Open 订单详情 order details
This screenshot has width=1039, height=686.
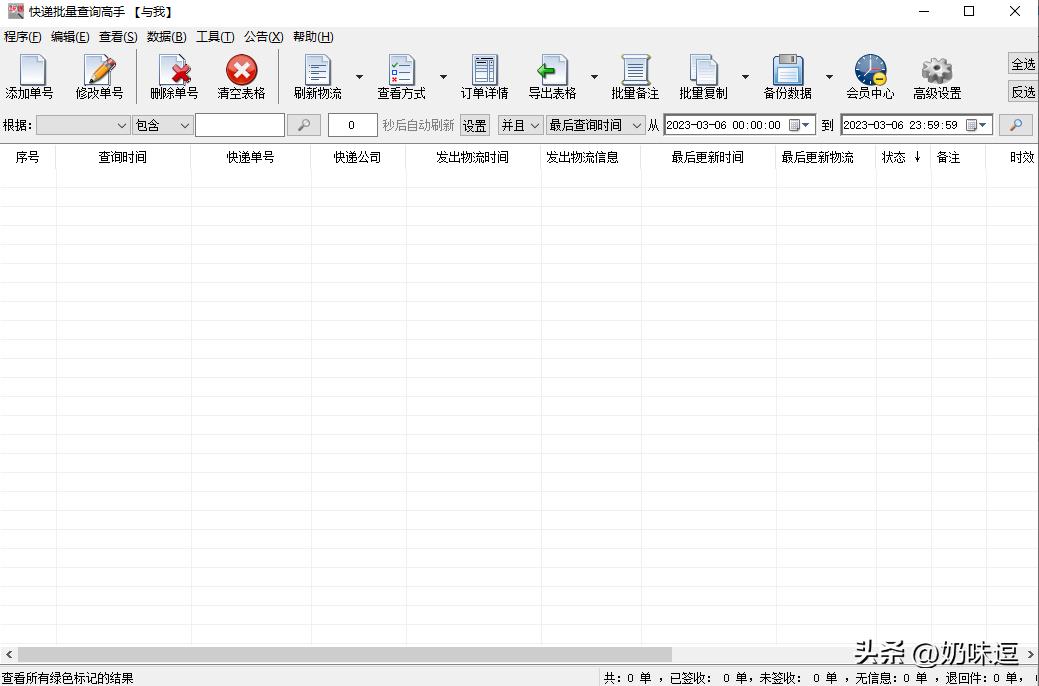[484, 76]
